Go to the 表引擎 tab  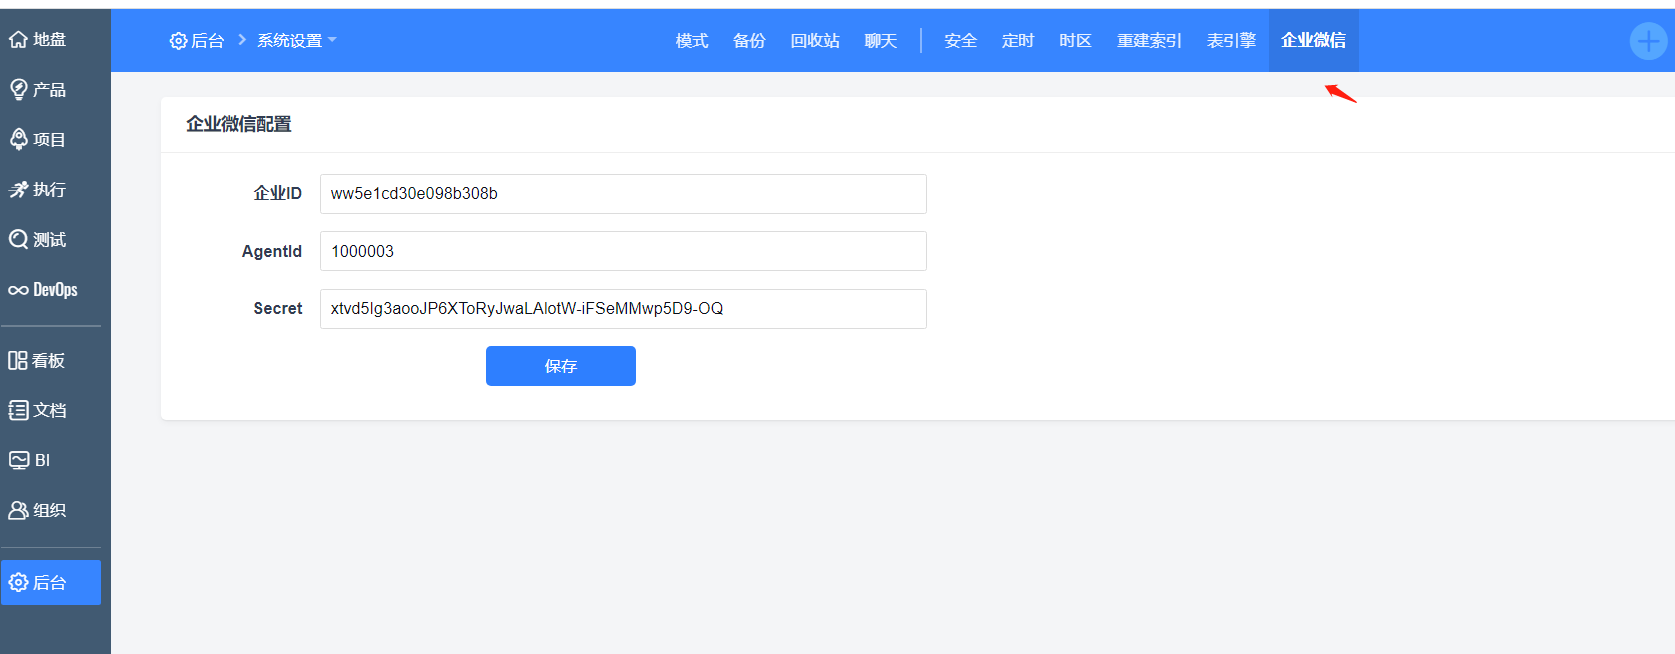1231,41
